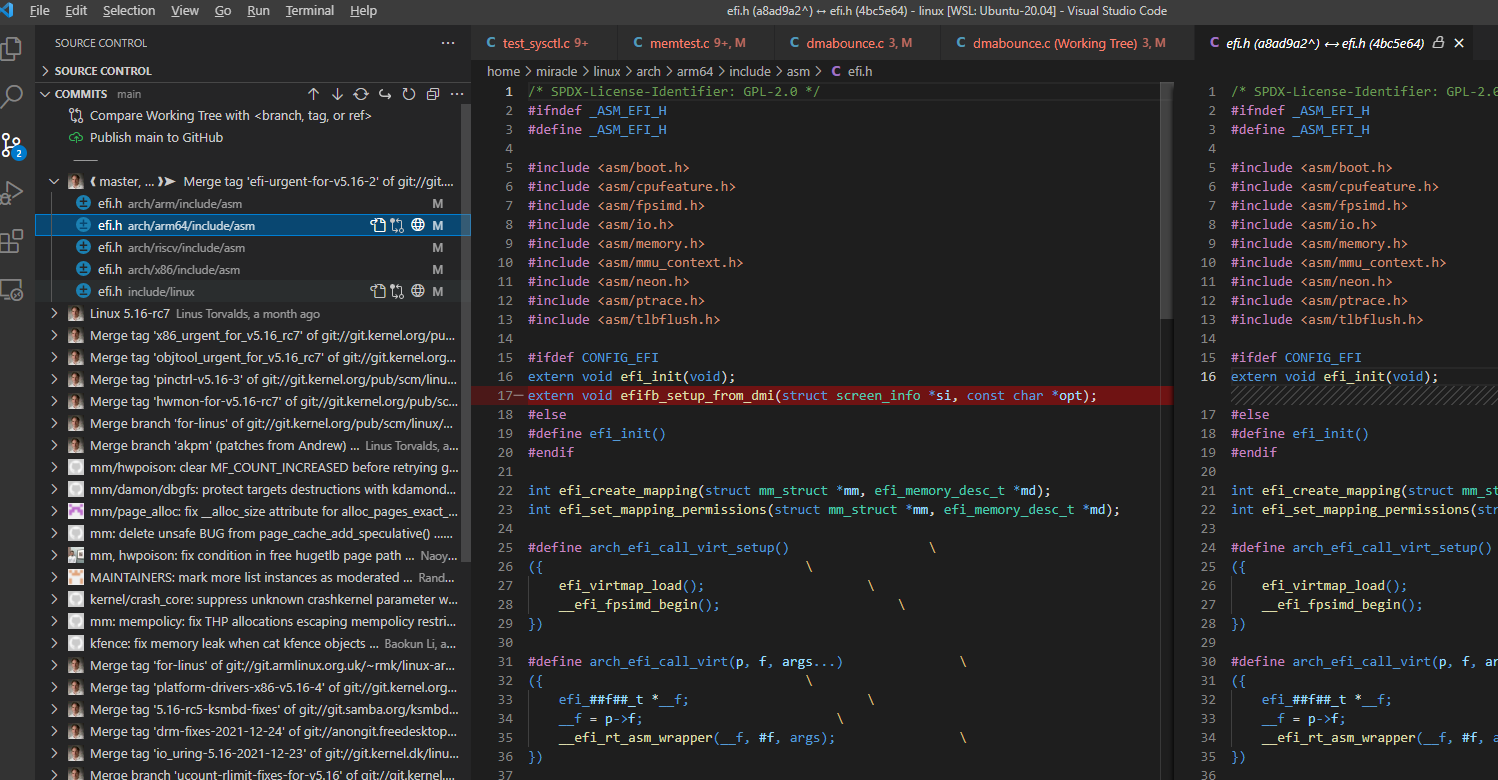Open the Remote Explorer view
The image size is (1498, 780).
12,289
